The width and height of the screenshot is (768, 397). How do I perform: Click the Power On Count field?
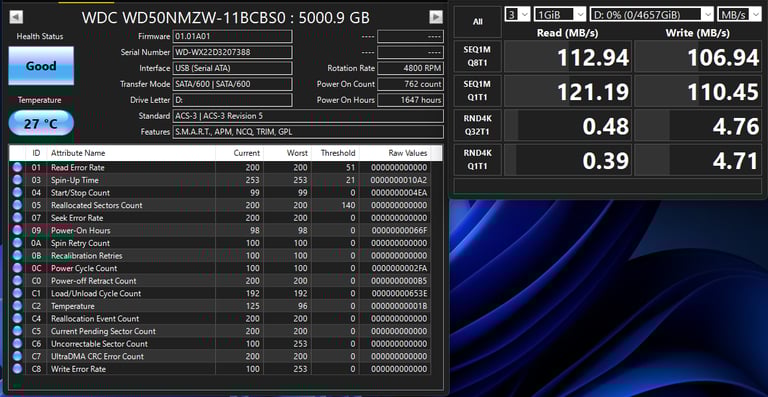[410, 84]
